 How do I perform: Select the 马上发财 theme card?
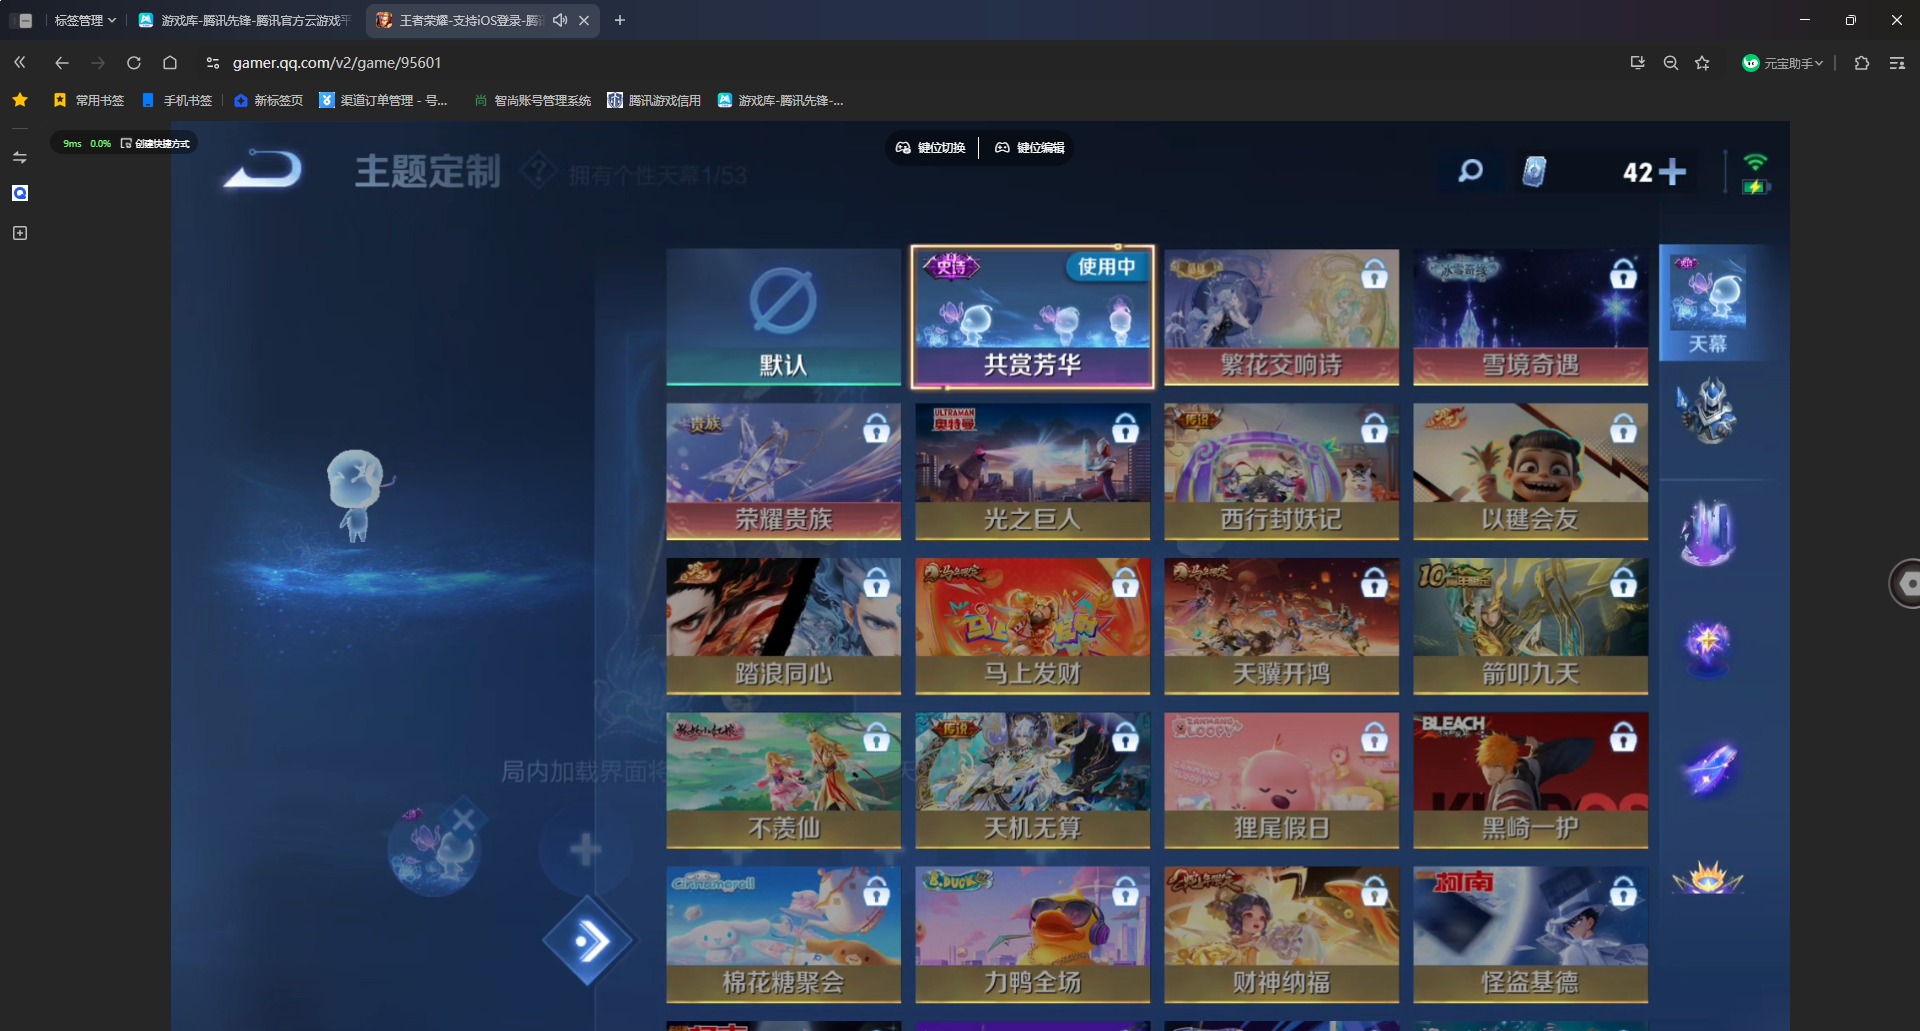[x=1033, y=626]
